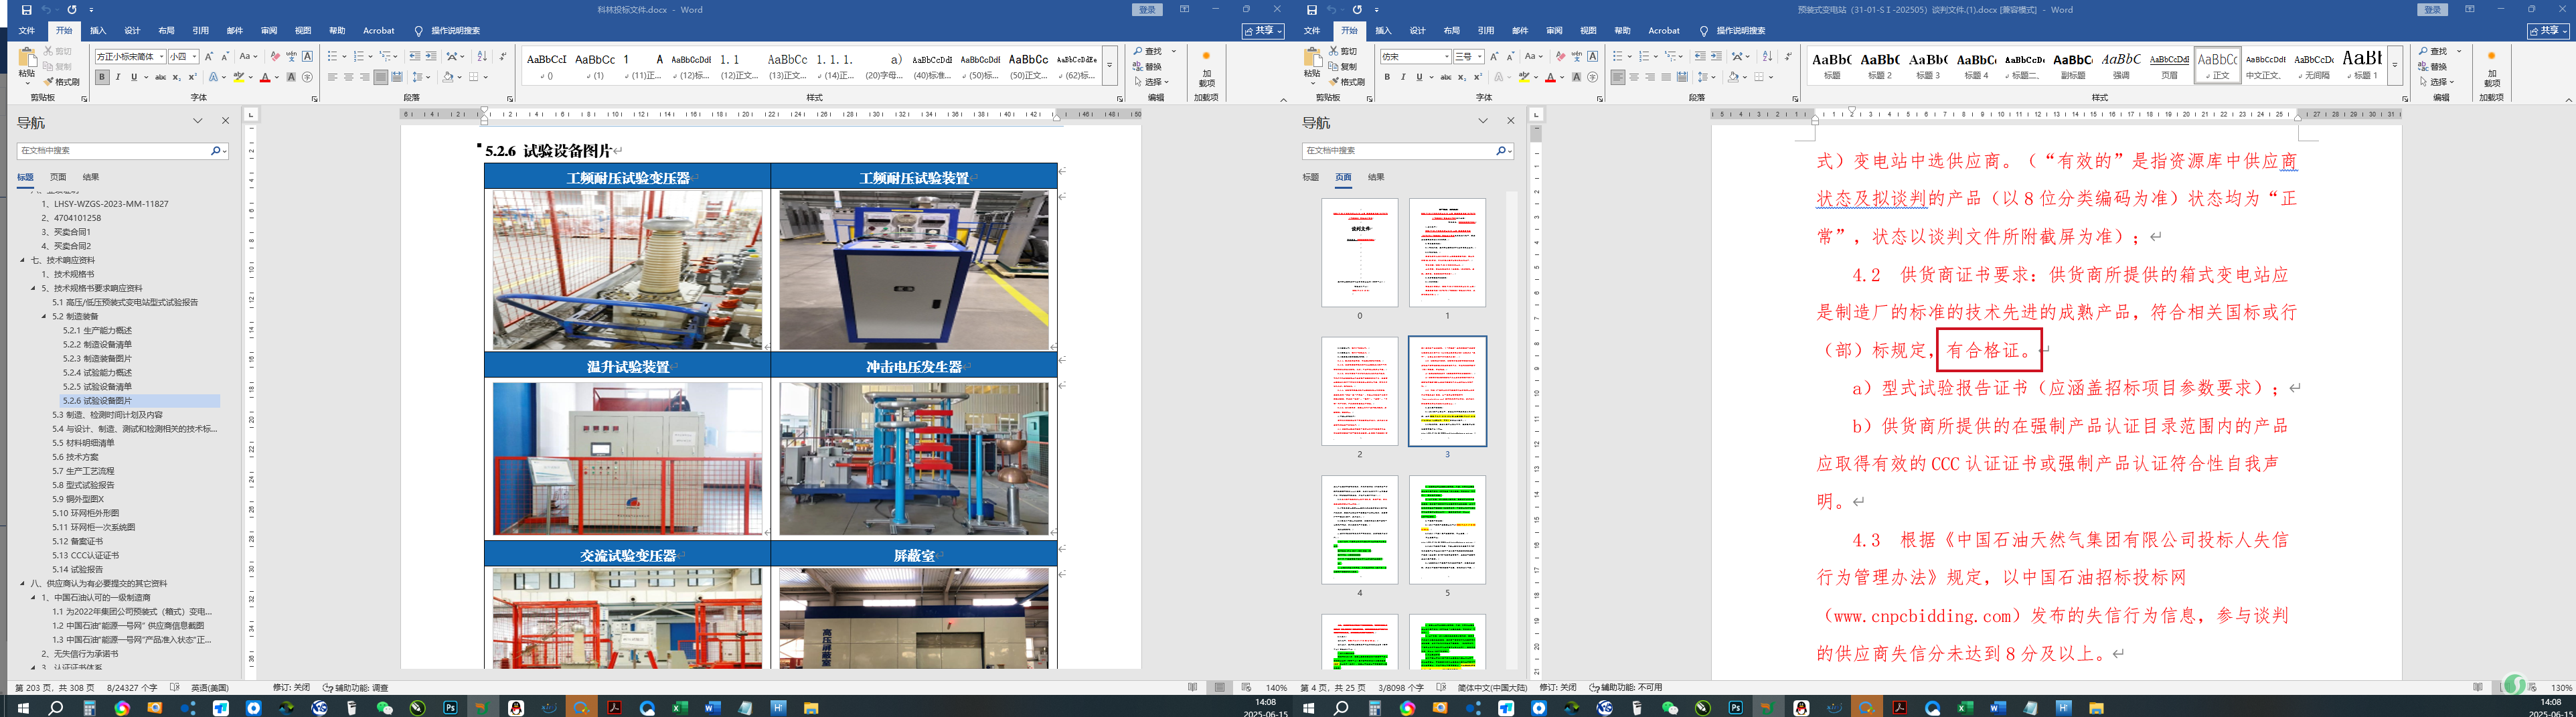Open the phonetic guide tool in the right window
Viewport: 2576px width, 717px height.
click(1576, 56)
